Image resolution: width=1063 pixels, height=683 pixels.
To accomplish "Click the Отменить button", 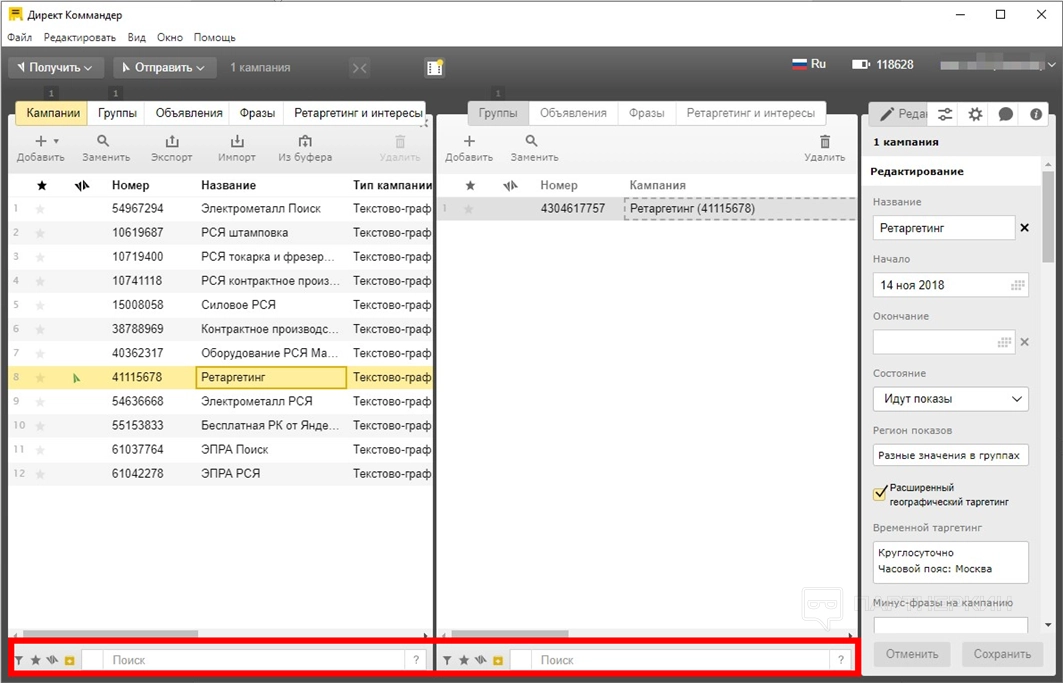I will (x=913, y=654).
